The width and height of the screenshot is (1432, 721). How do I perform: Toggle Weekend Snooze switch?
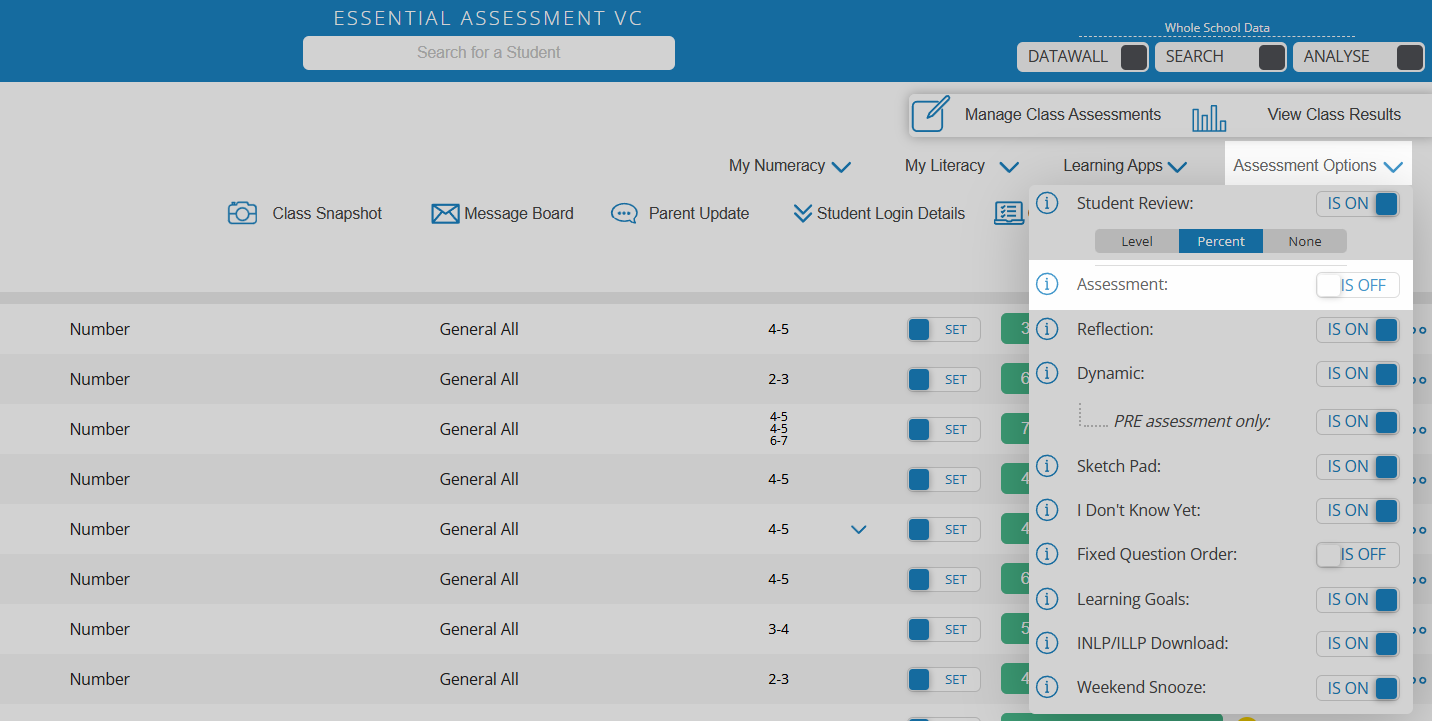1358,688
